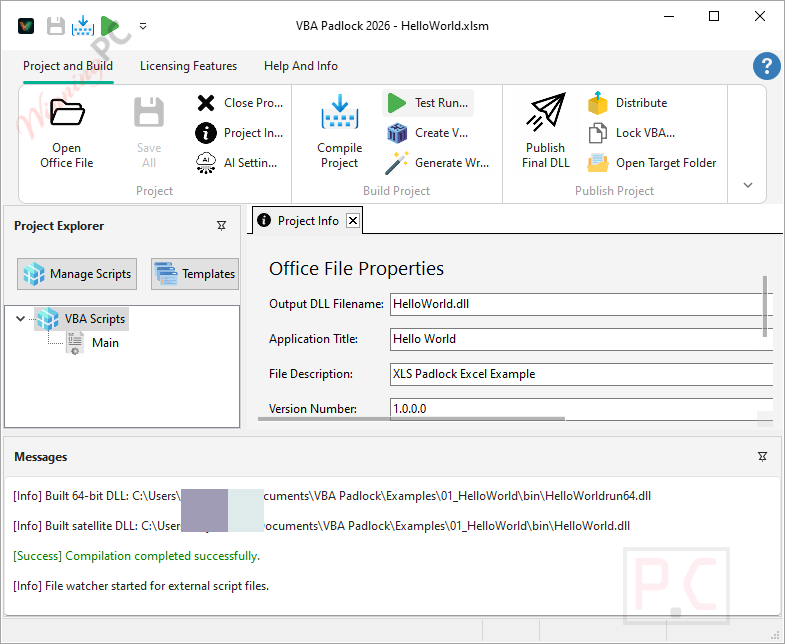Viewport: 785px width, 644px height.
Task: Click the VBA Padlock app logo icon
Action: tap(26, 26)
